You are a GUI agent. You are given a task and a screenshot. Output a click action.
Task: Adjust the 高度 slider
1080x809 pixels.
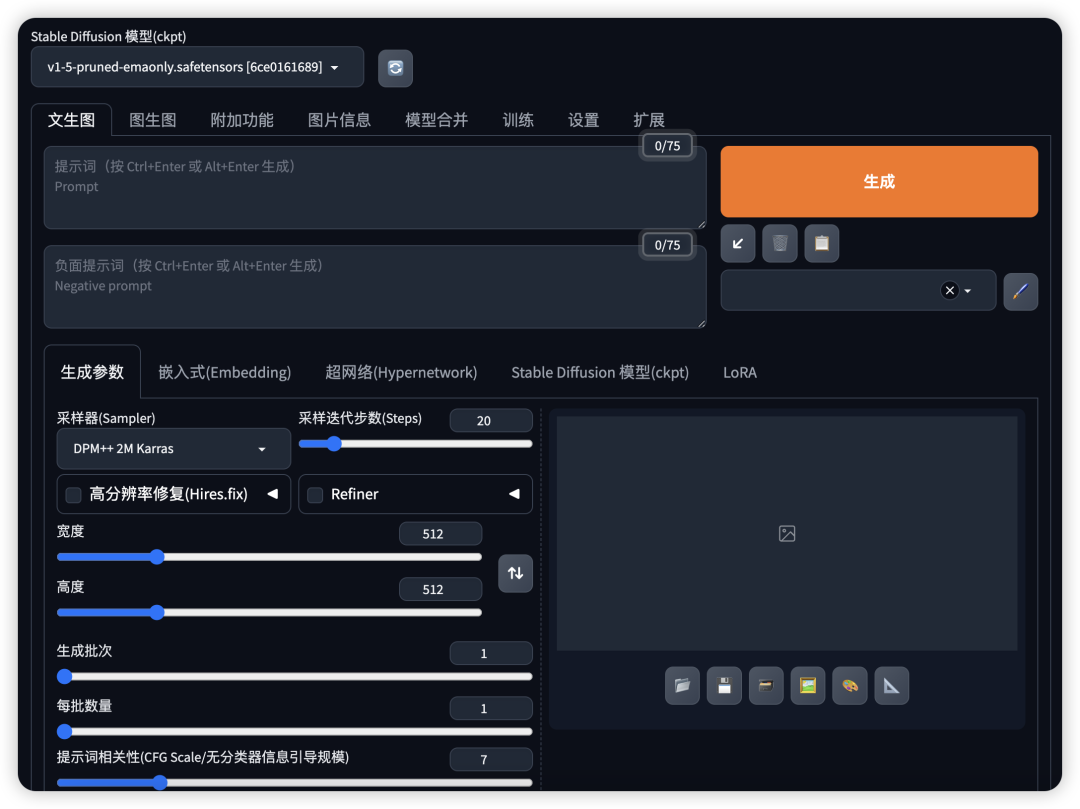[x=269, y=612]
